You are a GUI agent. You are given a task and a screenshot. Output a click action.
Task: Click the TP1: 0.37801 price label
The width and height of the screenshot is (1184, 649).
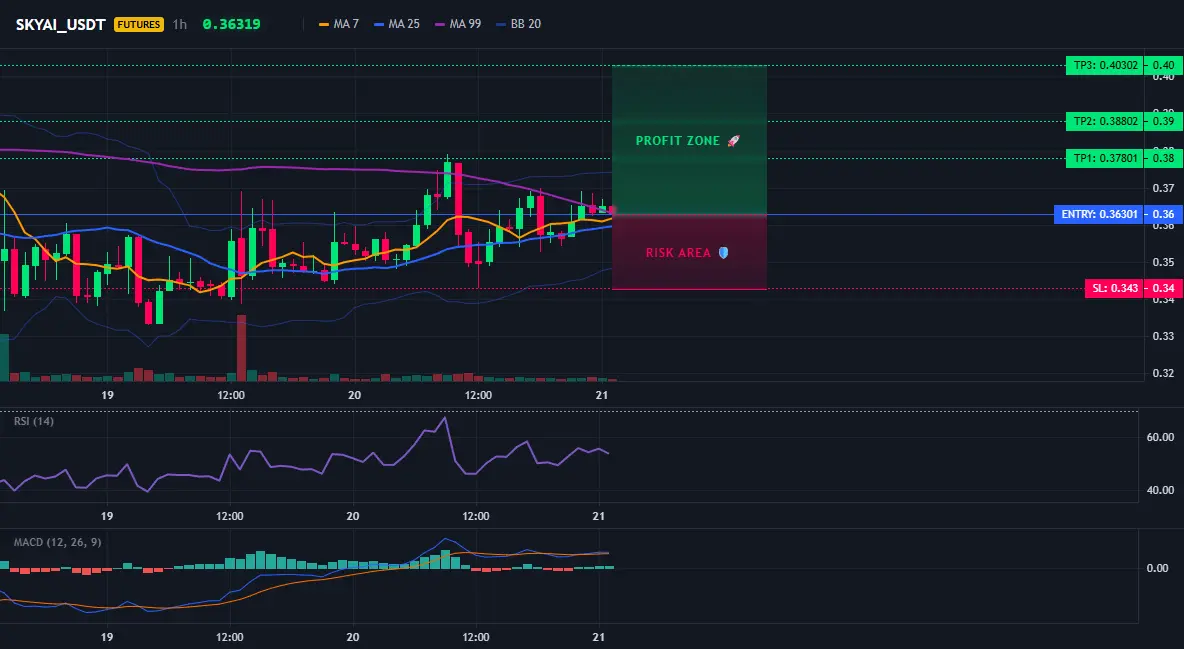(x=1104, y=158)
